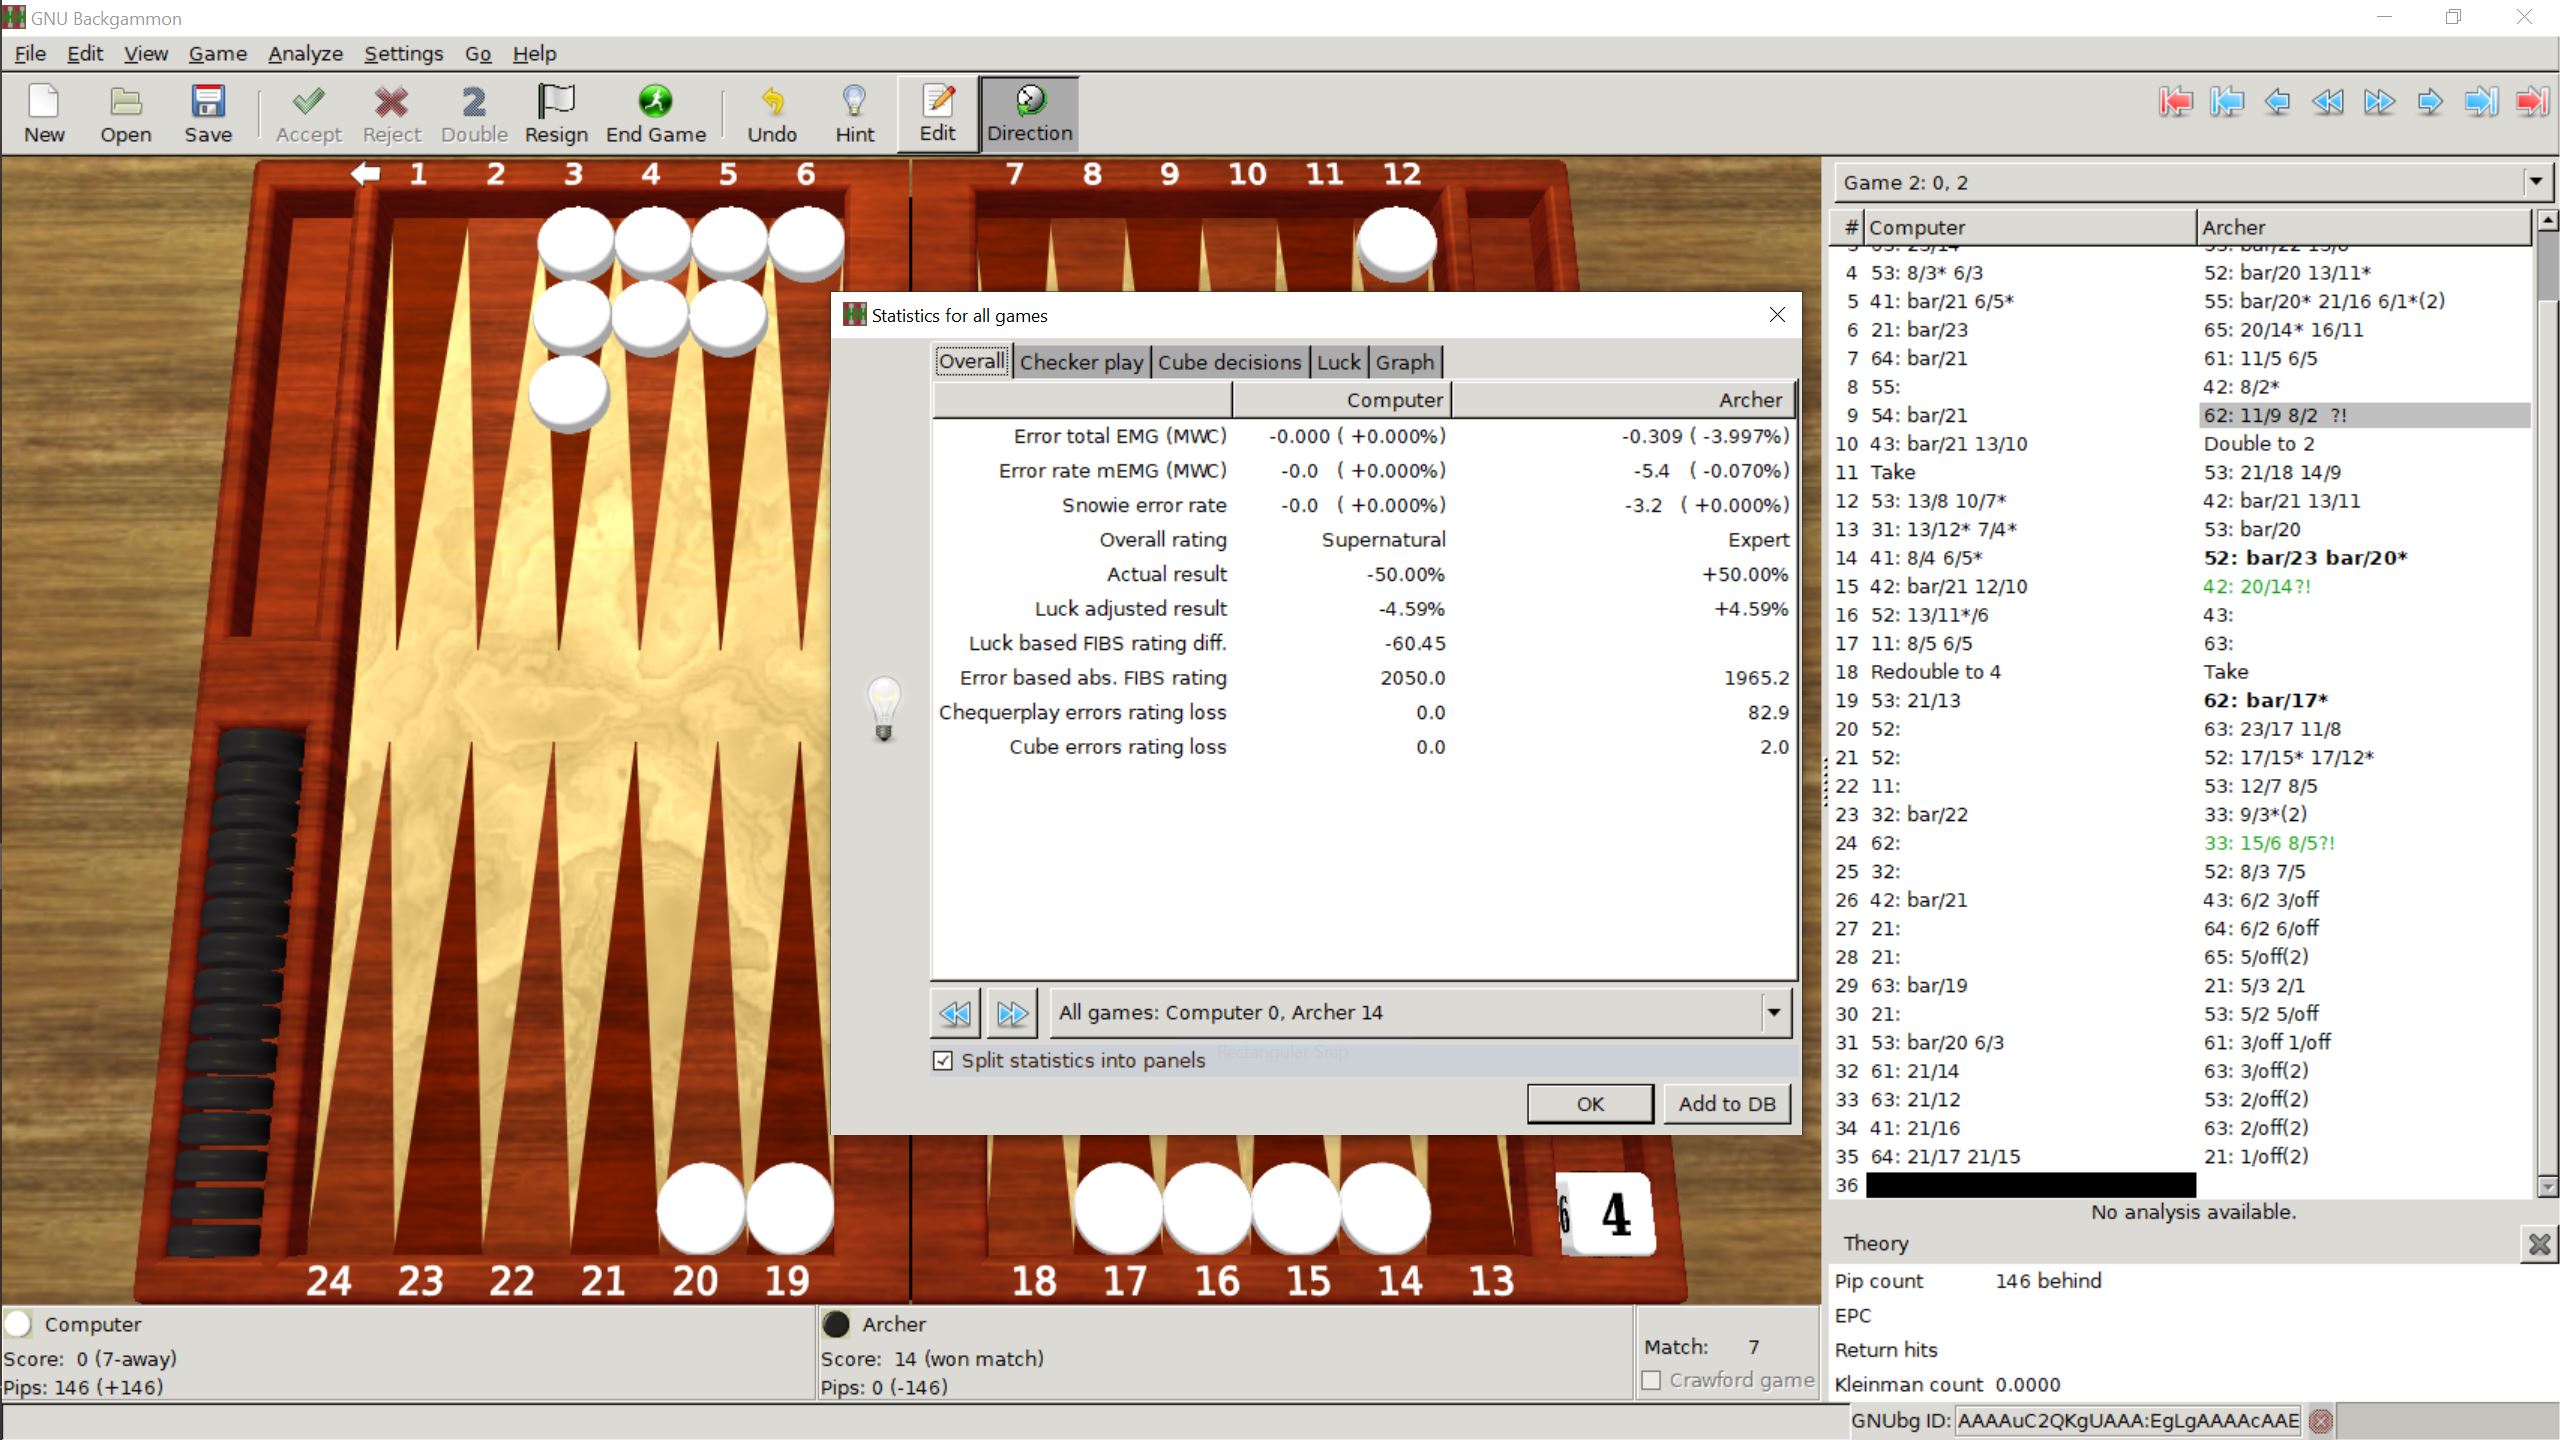Viewport: 2560px width, 1440px height.
Task: Click the Add to DB button
Action: [1727, 1104]
